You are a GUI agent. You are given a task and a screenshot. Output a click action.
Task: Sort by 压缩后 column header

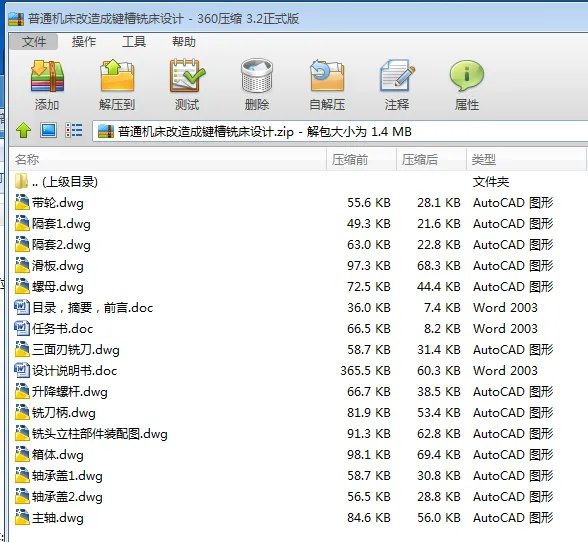[x=432, y=159]
